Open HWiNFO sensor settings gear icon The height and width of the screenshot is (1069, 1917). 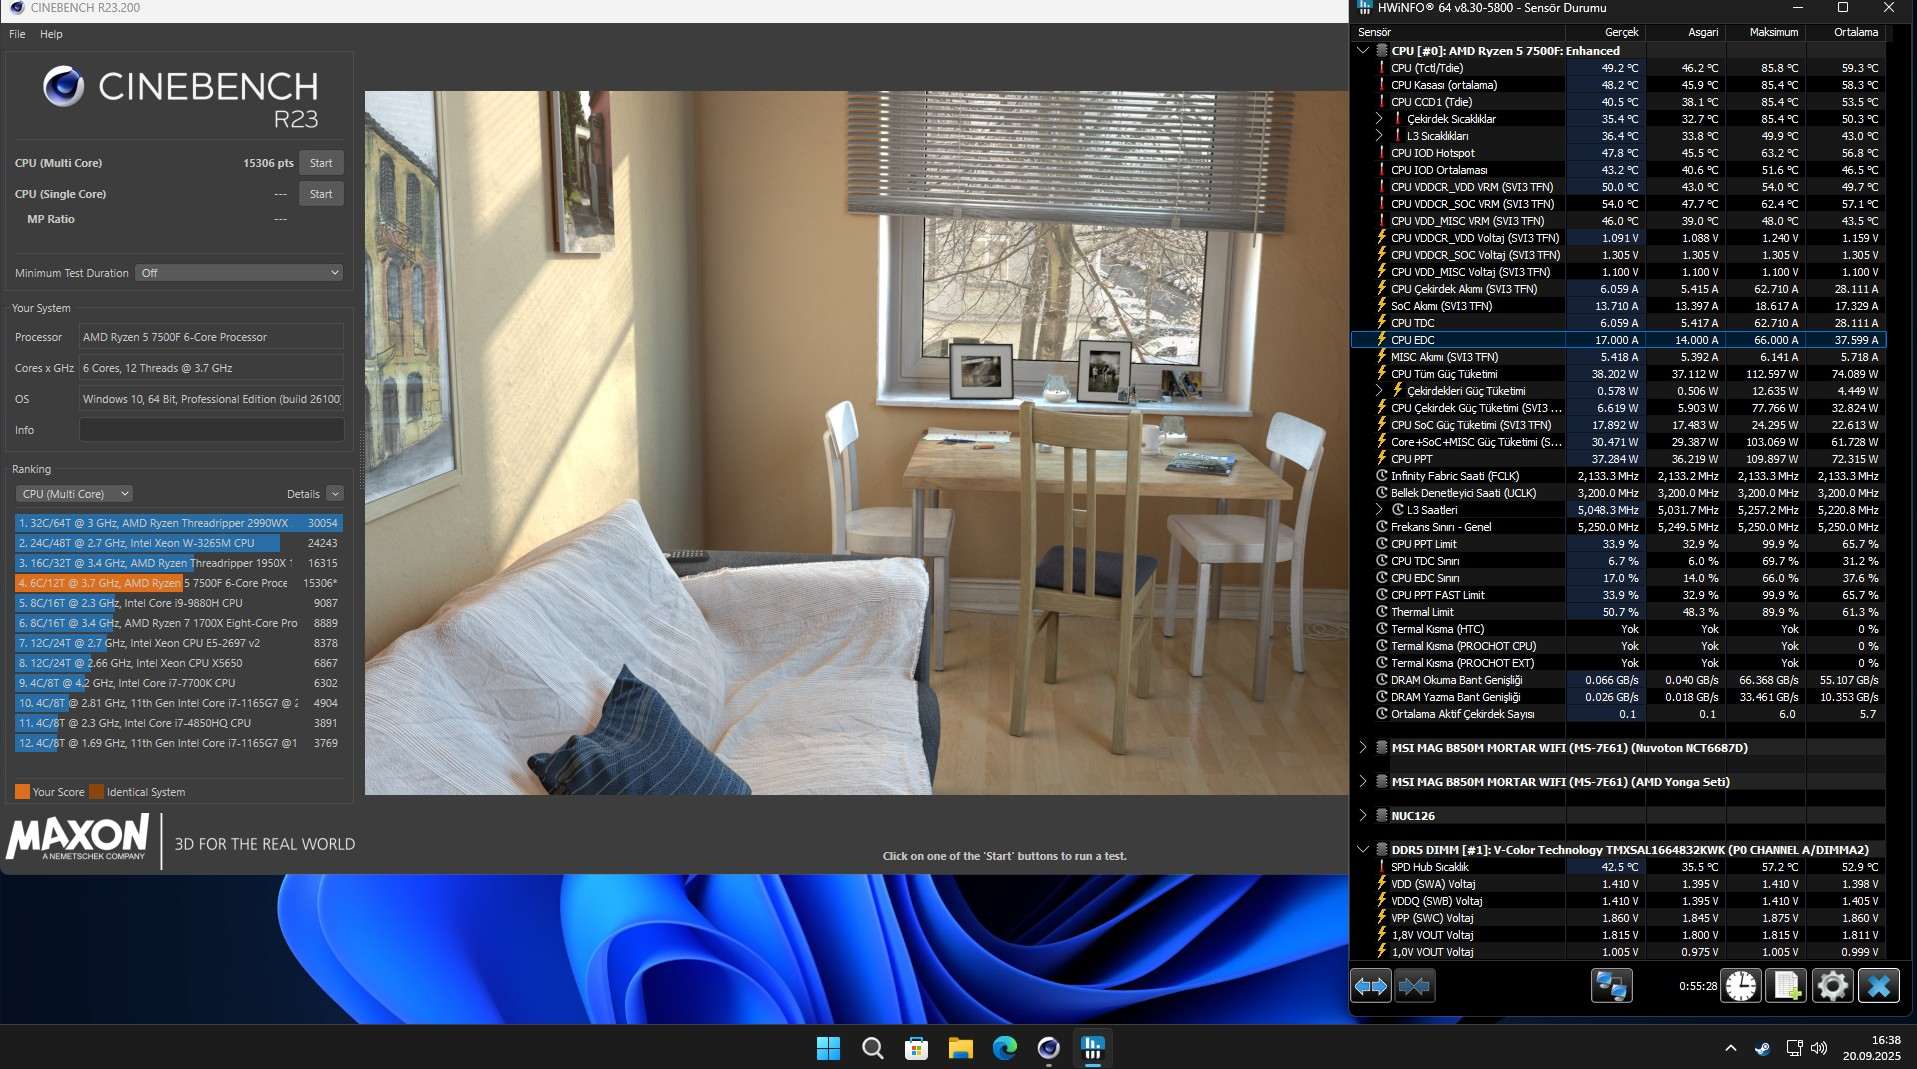[x=1832, y=986]
